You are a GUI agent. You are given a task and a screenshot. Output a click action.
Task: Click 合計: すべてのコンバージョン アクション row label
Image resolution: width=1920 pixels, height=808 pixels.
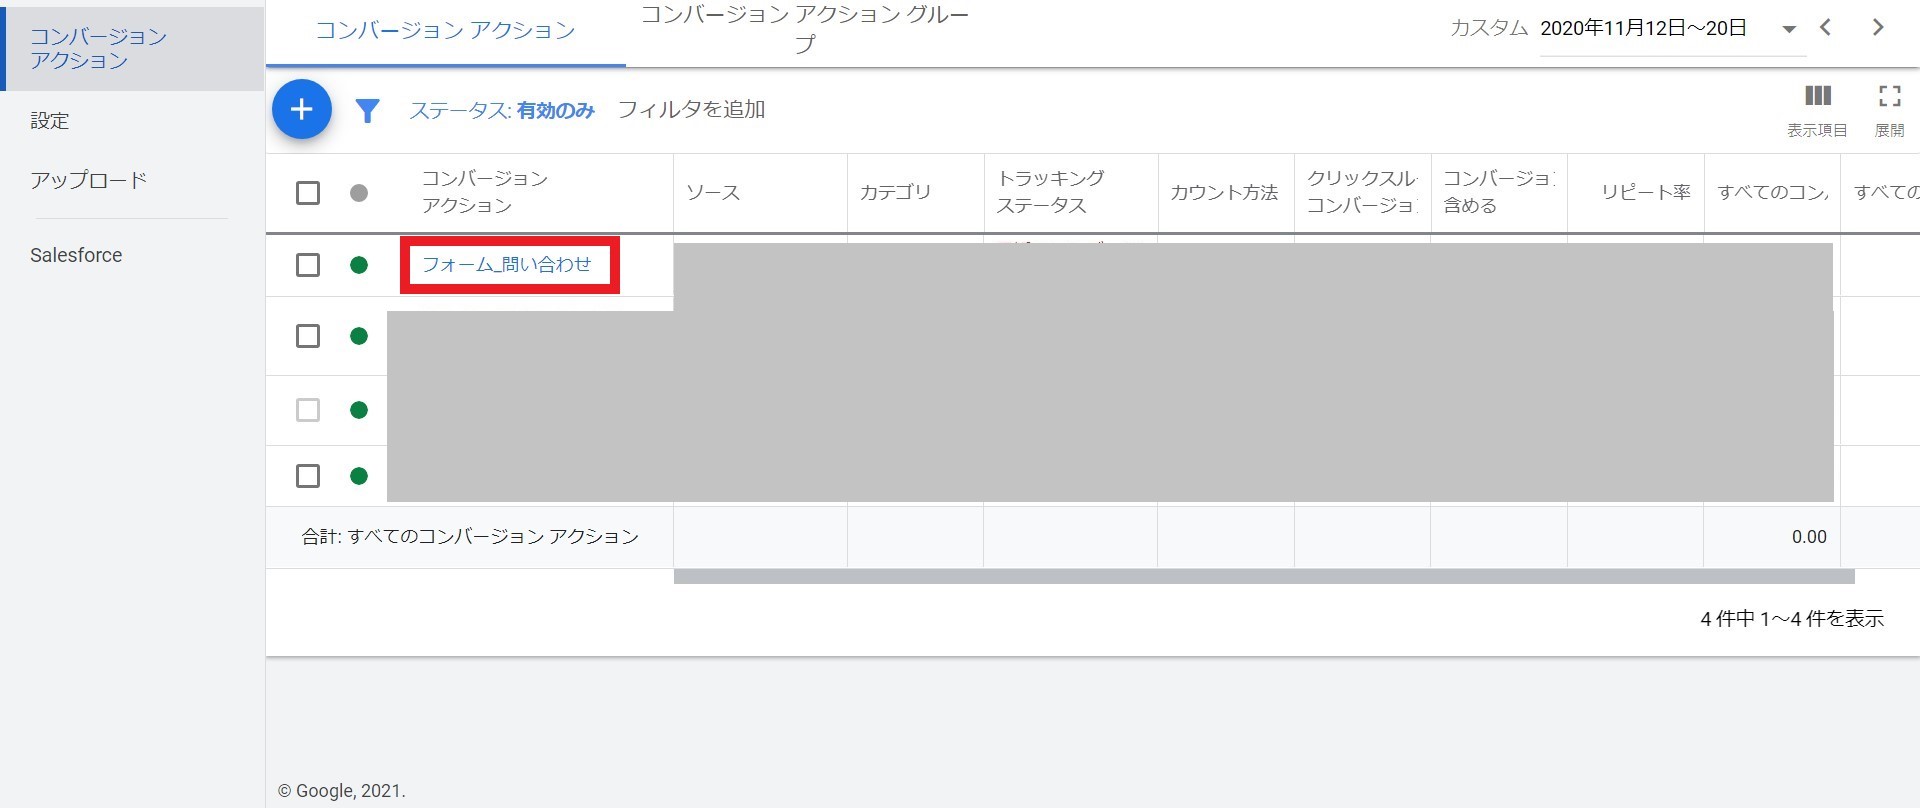coord(470,537)
